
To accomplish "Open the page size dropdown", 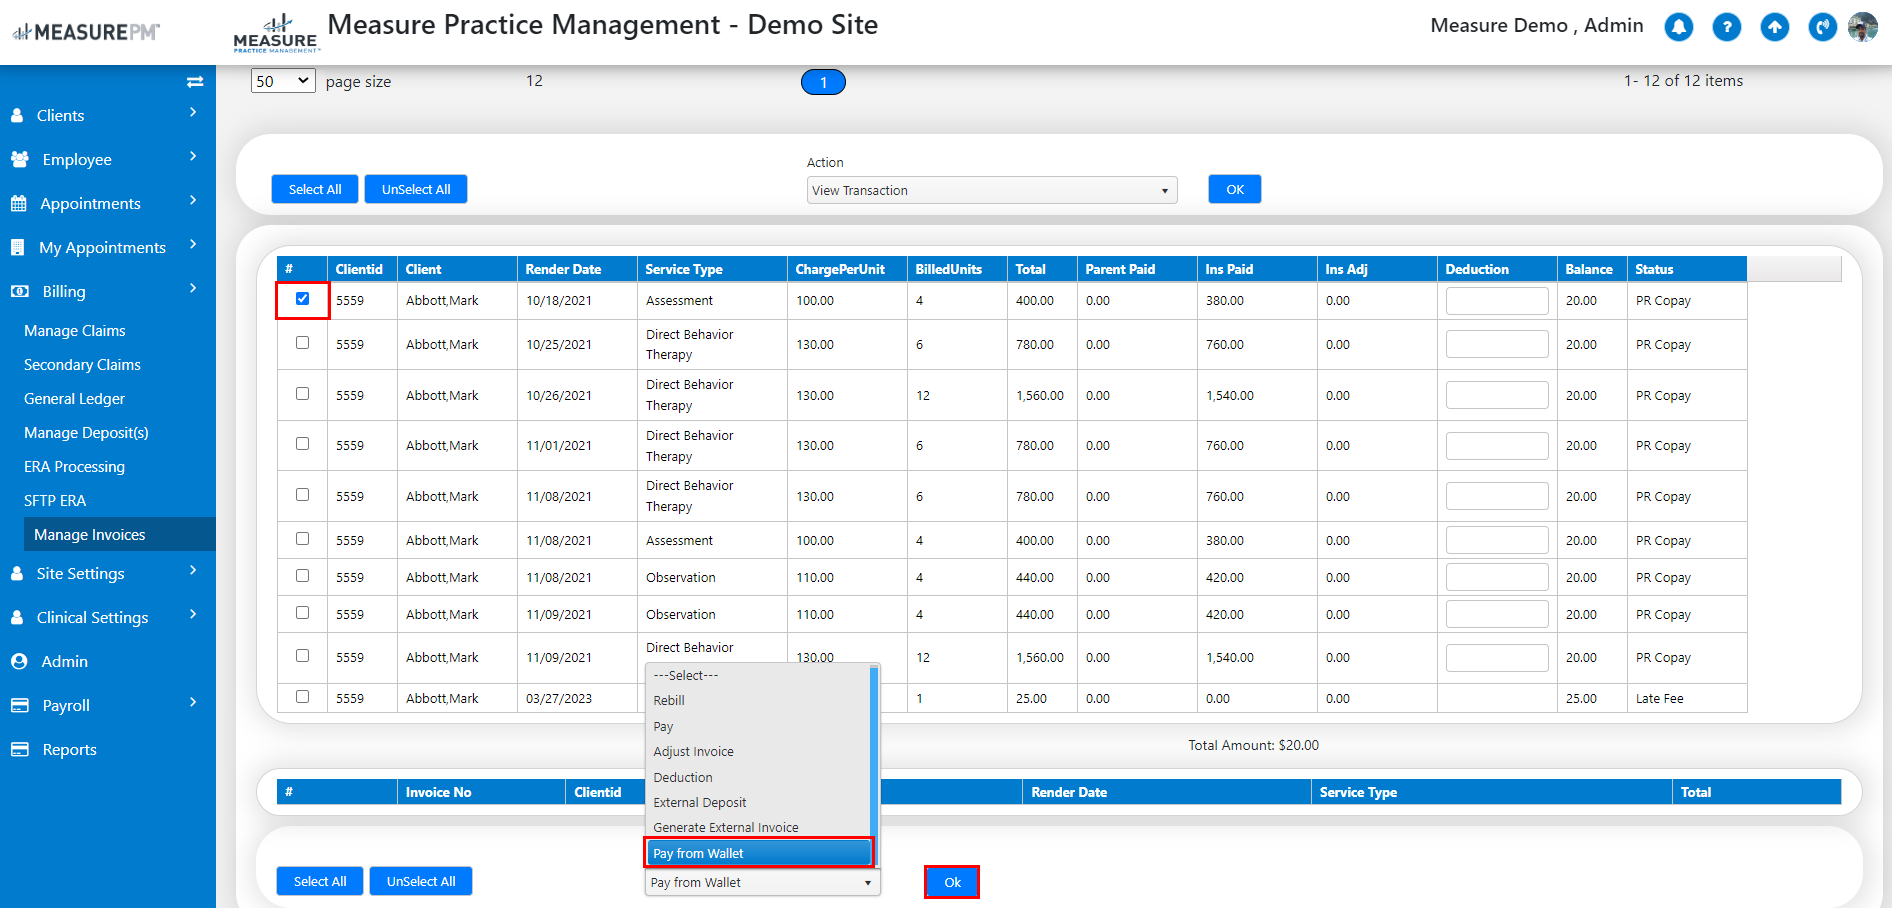I will (283, 81).
